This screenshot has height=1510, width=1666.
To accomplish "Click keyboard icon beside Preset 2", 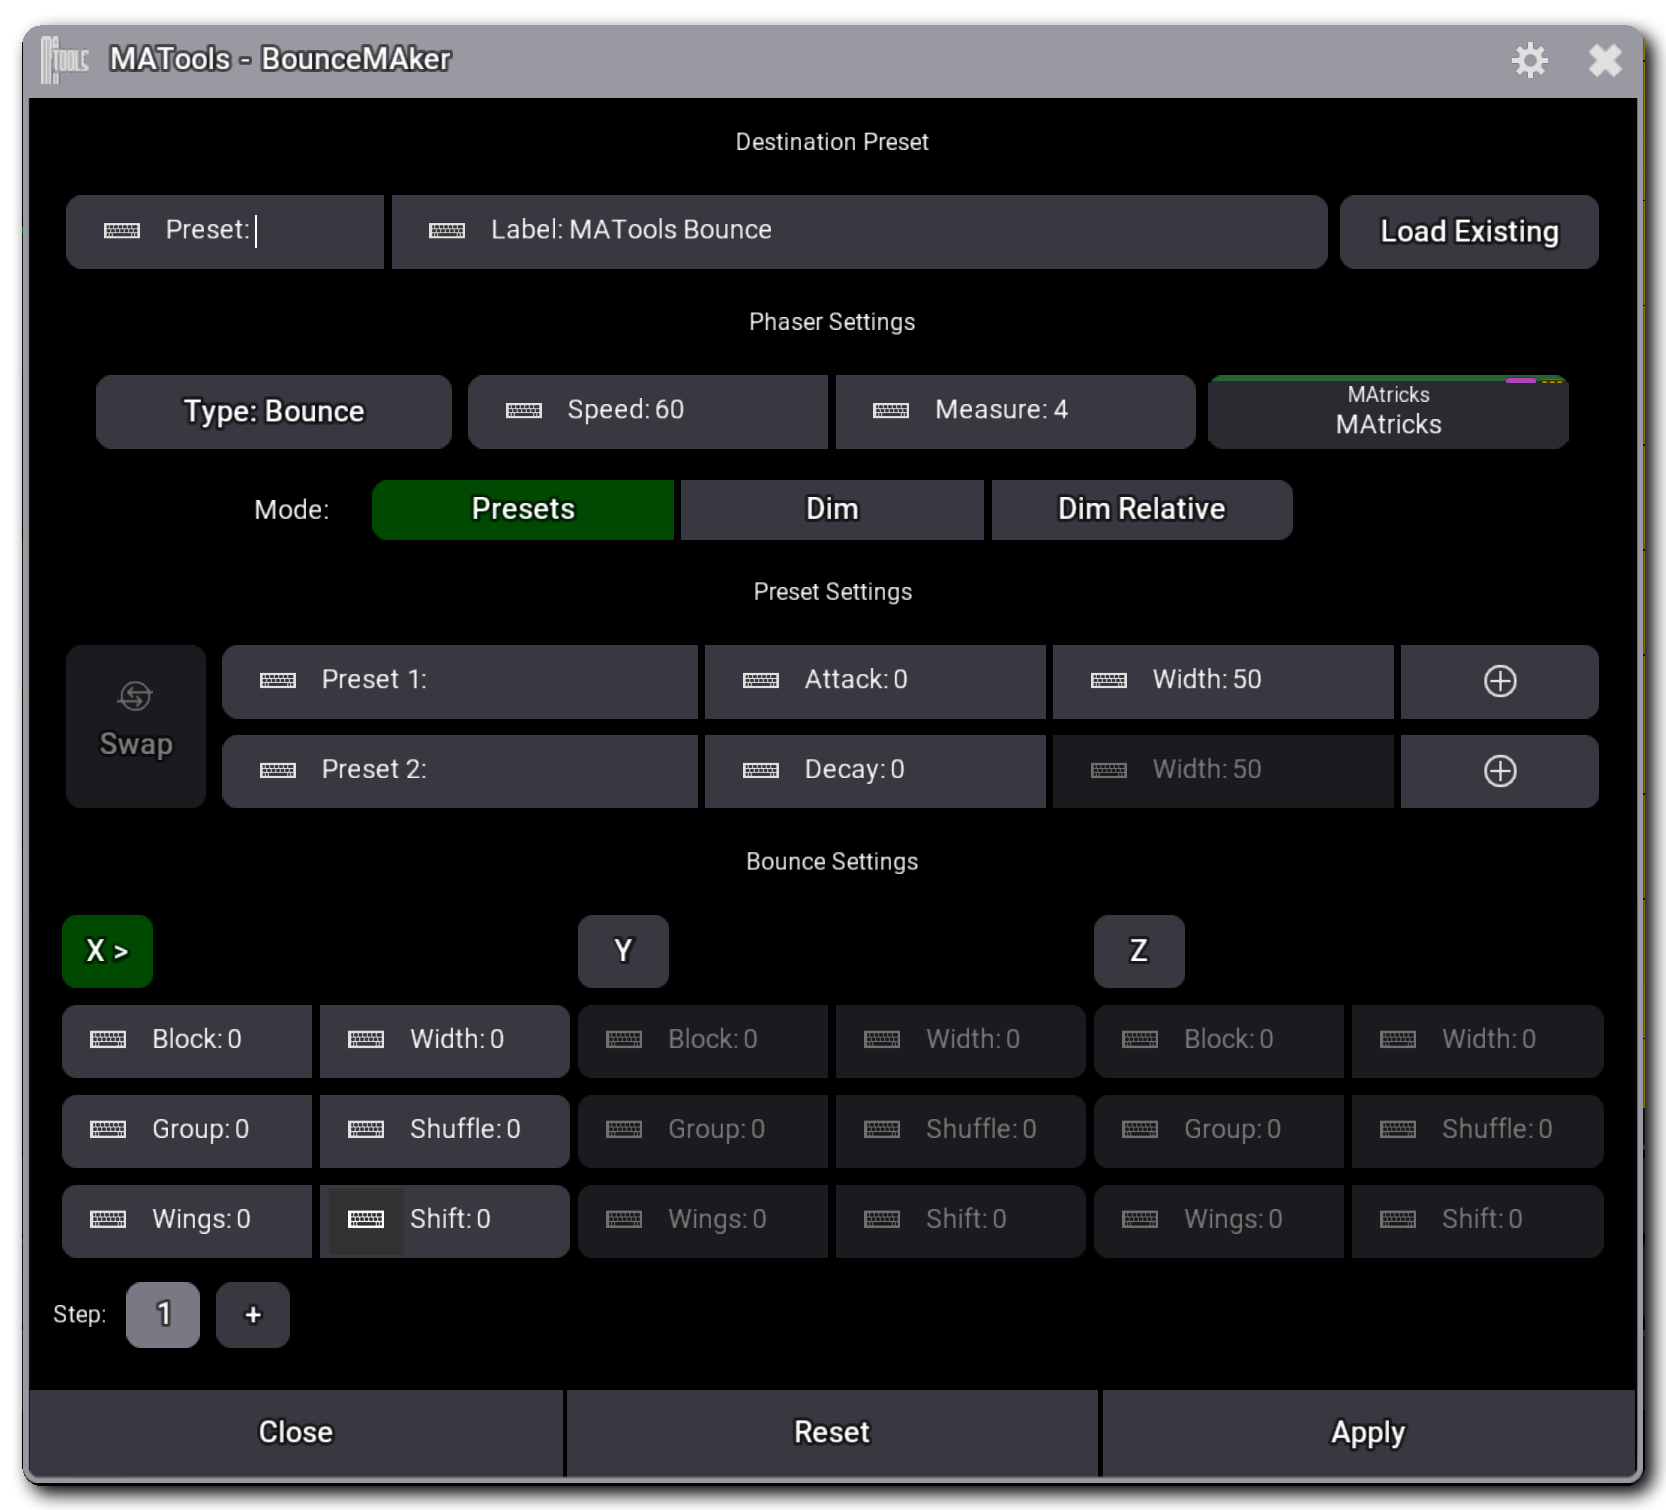I will tap(278, 771).
